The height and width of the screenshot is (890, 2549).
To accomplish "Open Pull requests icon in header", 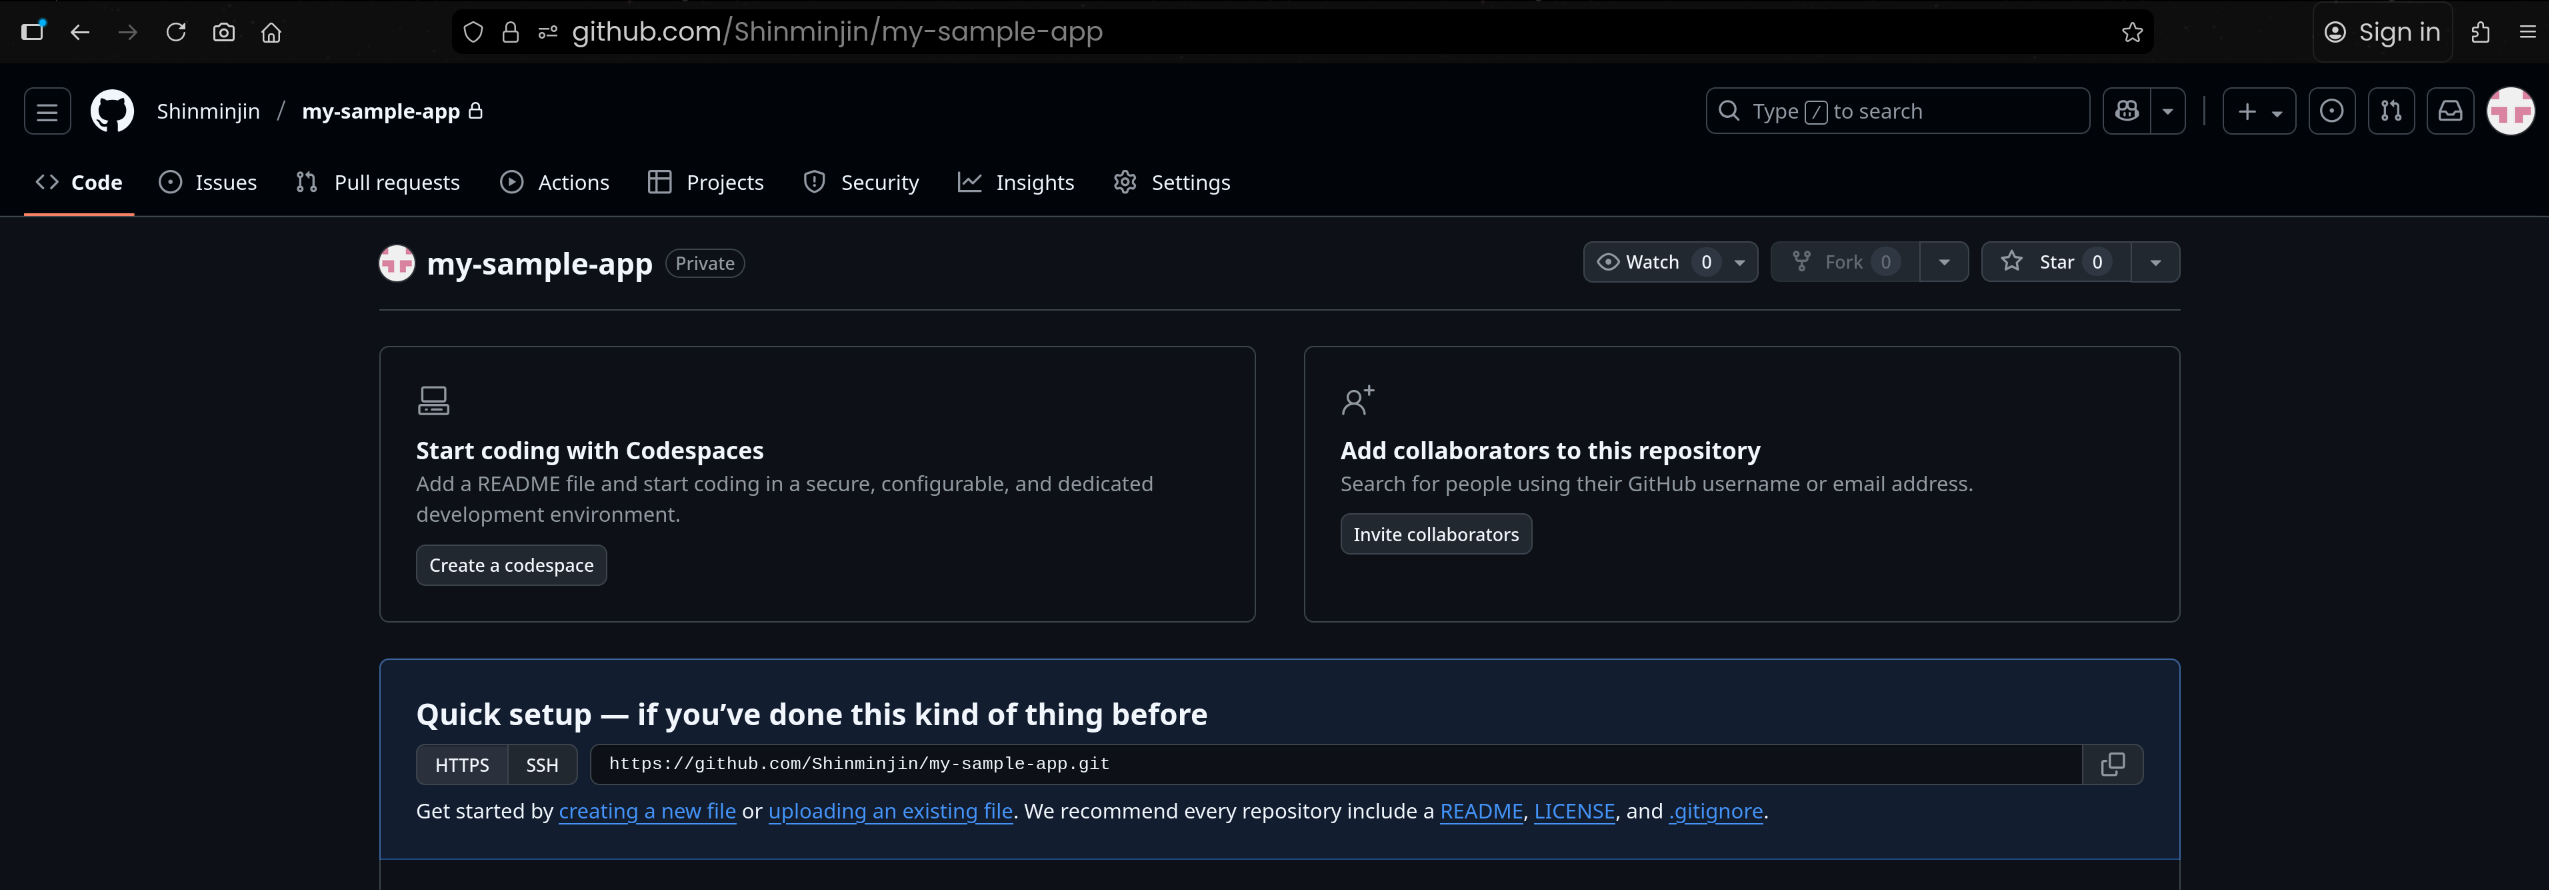I will click(2391, 111).
